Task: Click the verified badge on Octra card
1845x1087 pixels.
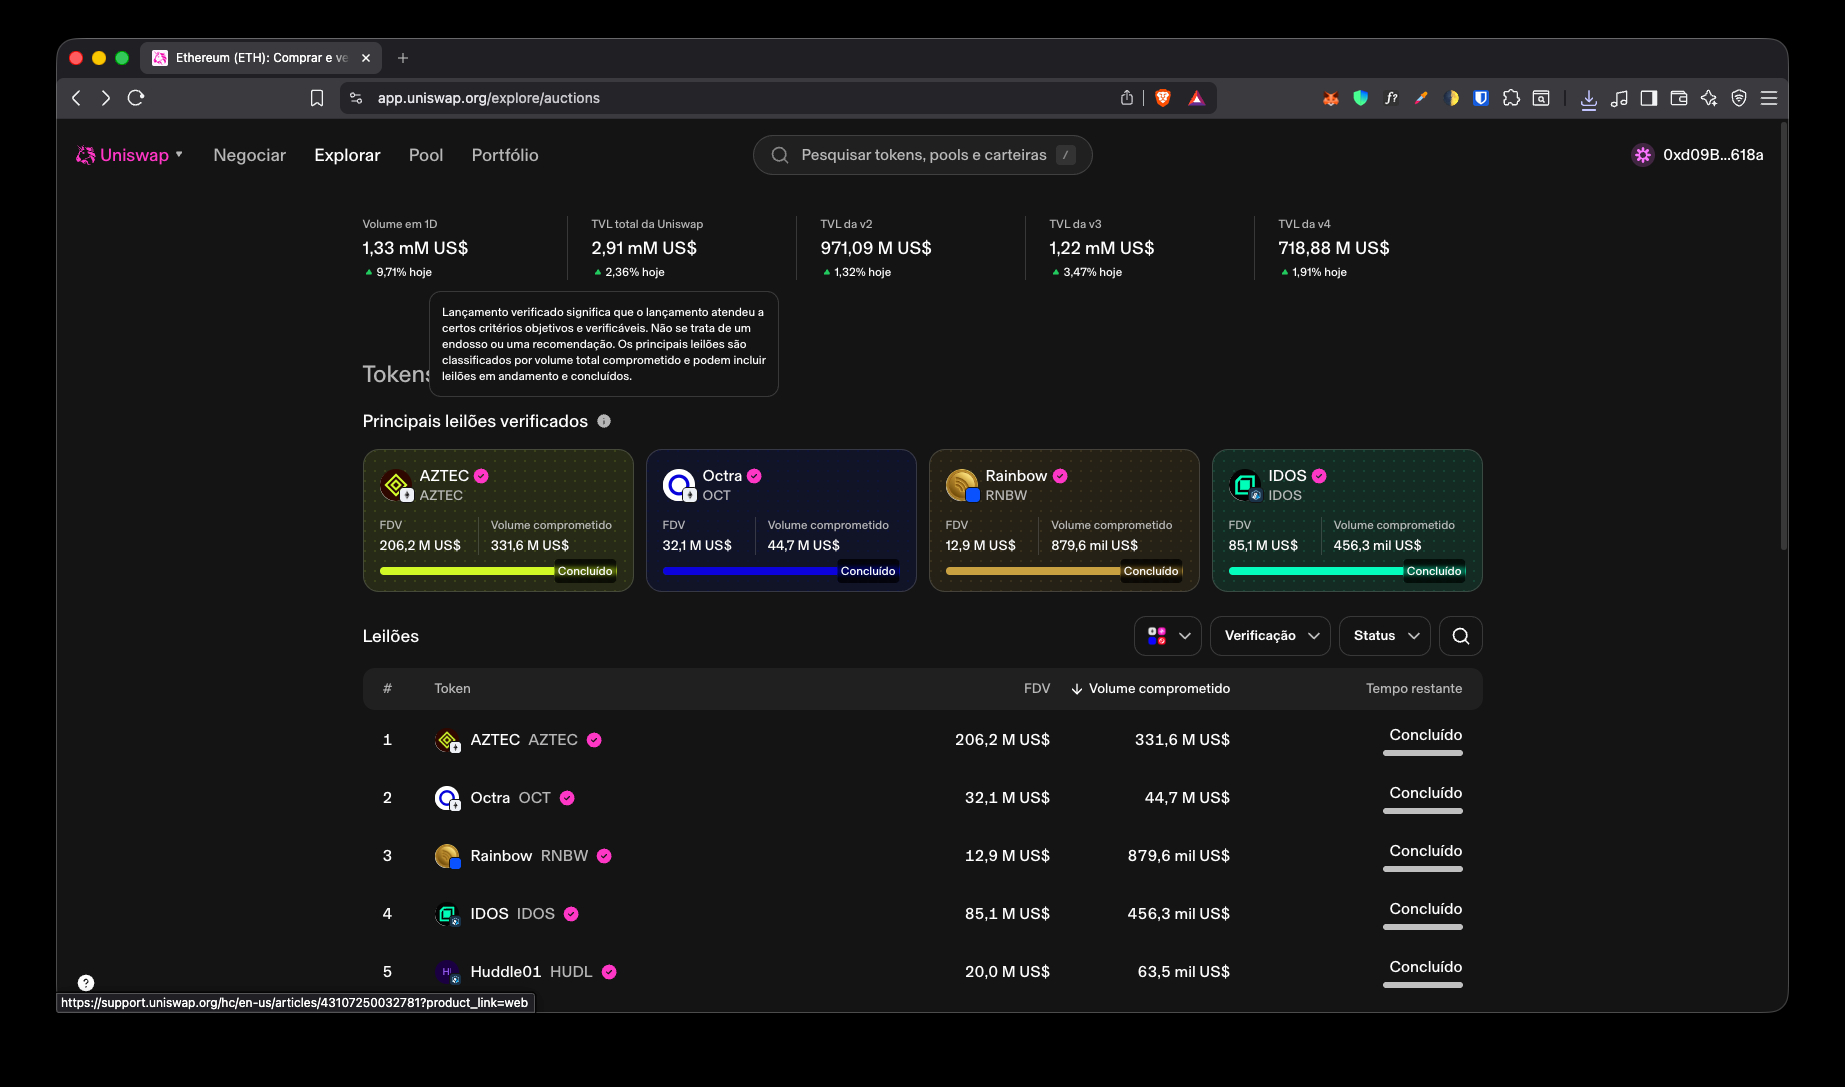Action: (754, 476)
